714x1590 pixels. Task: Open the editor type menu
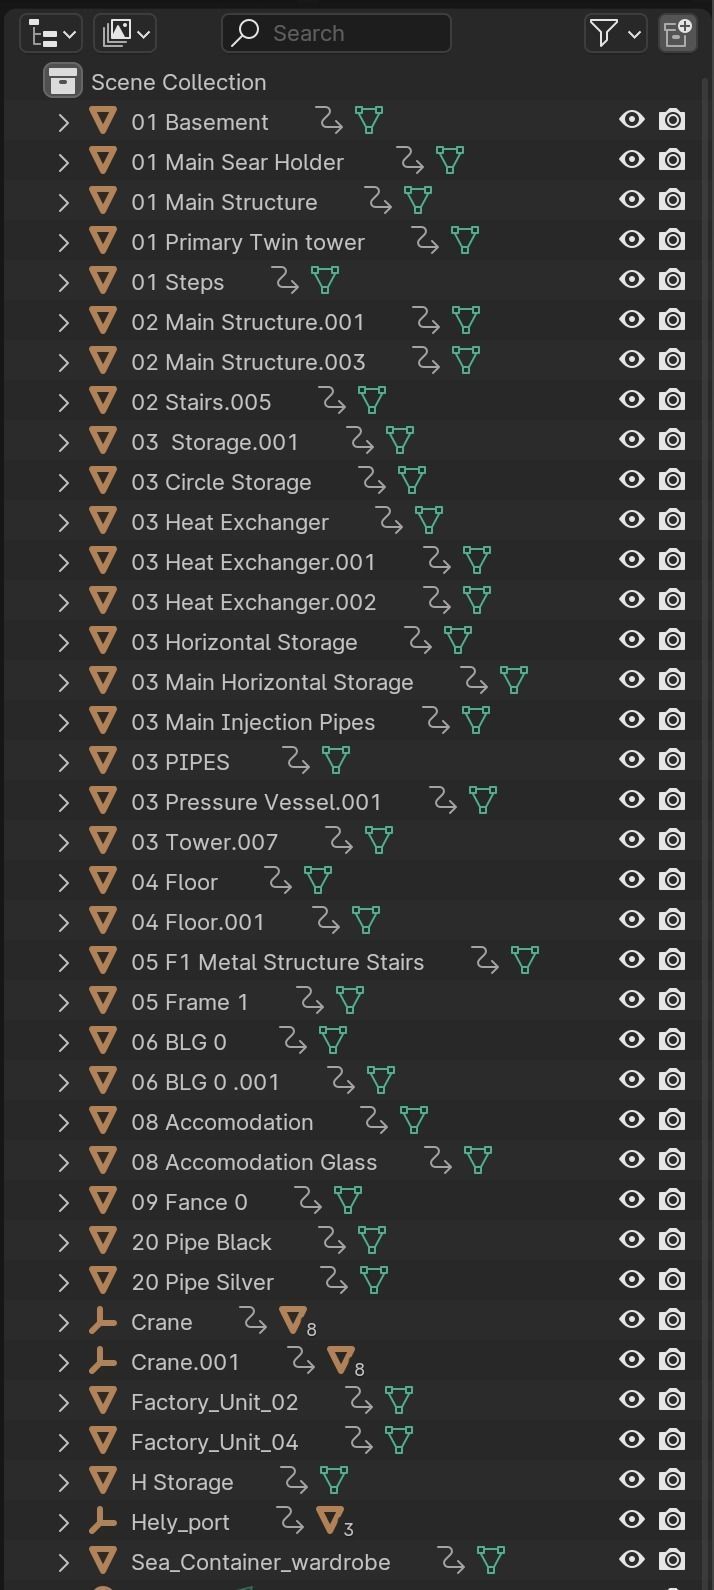(51, 33)
